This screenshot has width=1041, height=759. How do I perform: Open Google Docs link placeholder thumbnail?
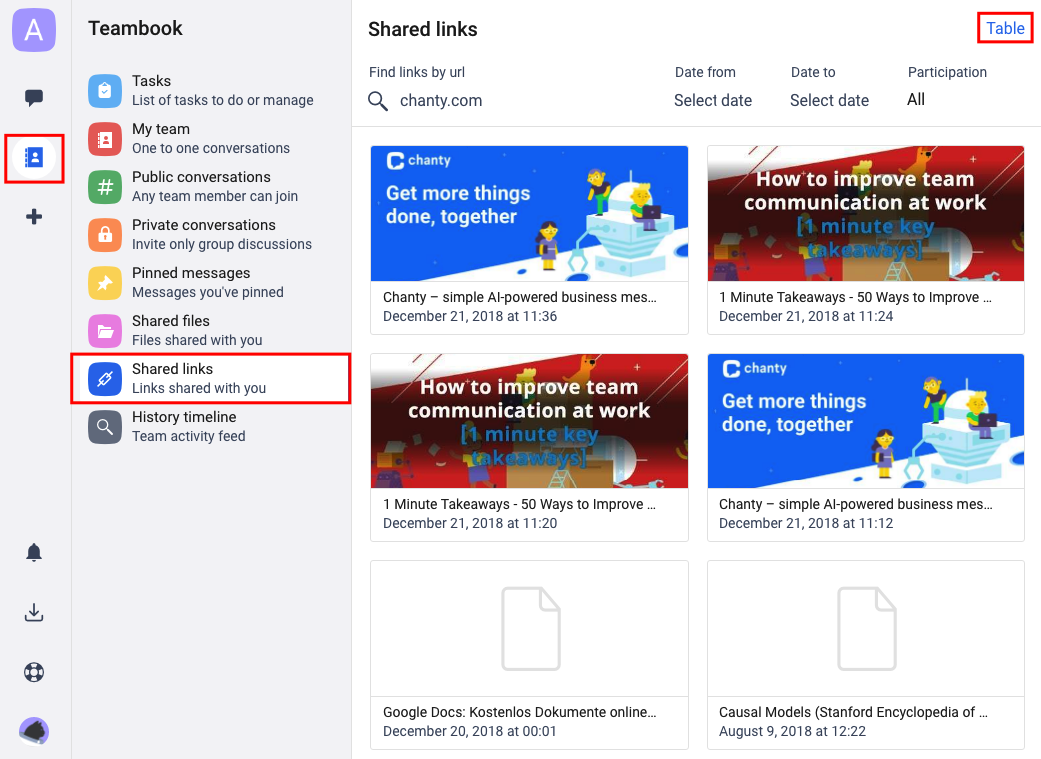(529, 629)
